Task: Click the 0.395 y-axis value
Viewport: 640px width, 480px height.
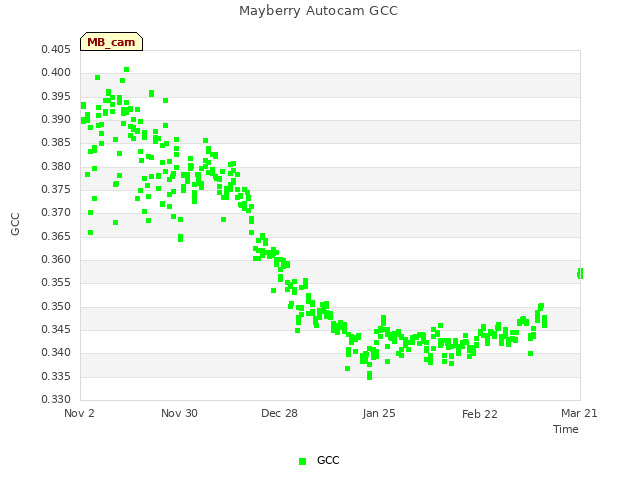Action: pyautogui.click(x=56, y=96)
